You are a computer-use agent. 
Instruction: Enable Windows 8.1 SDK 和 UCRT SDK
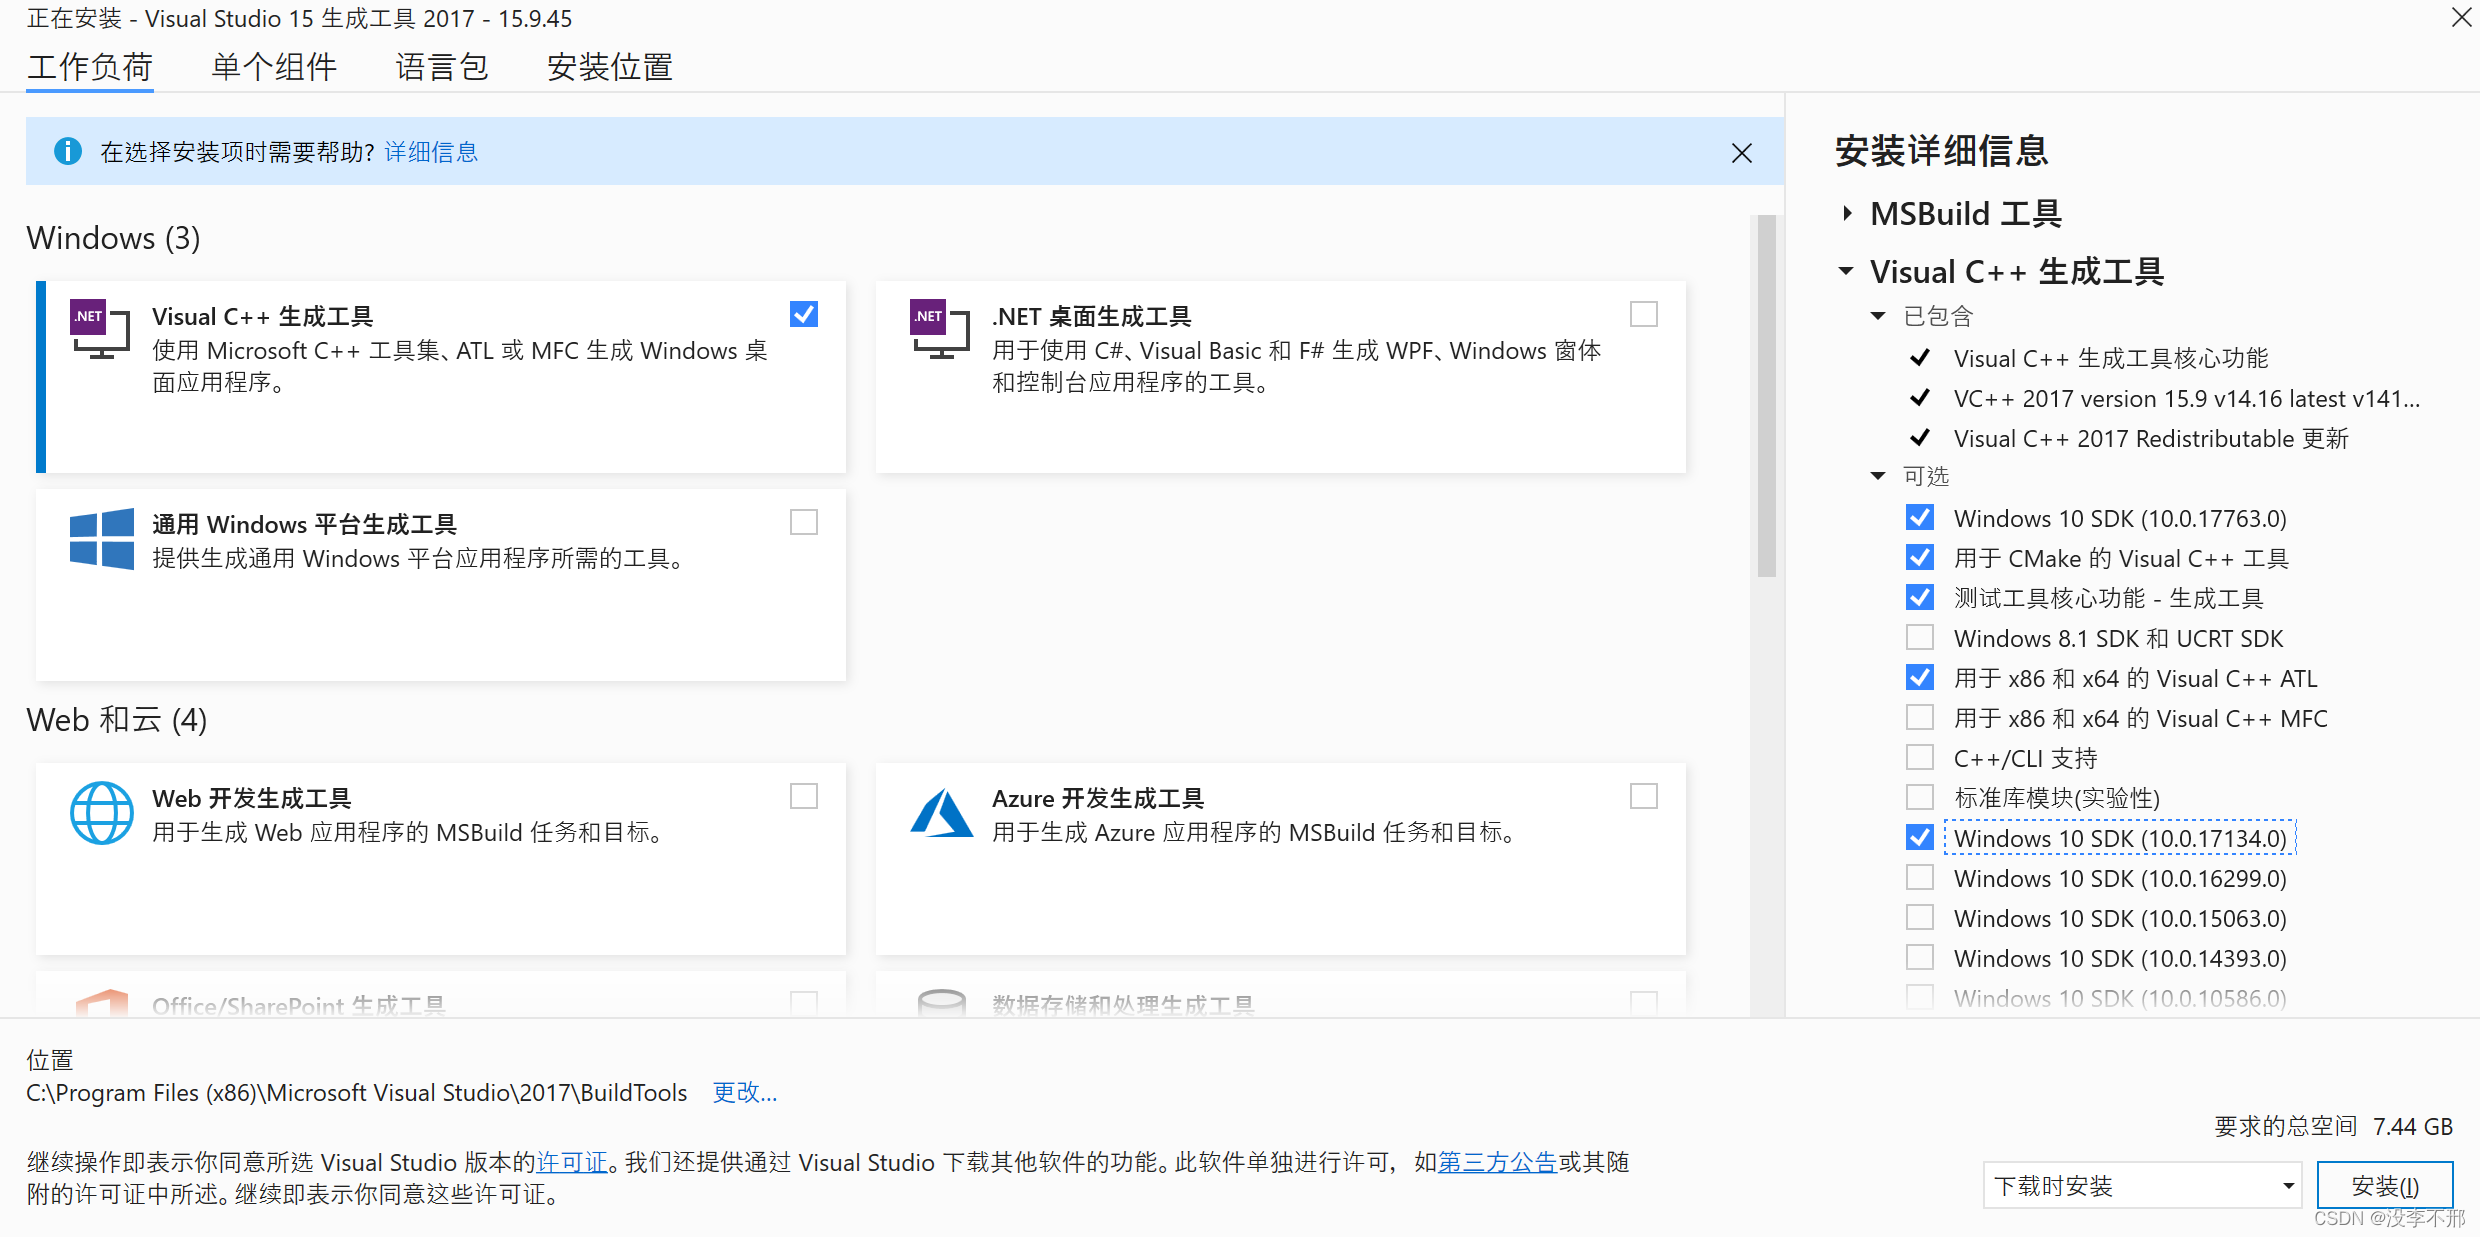tap(1919, 637)
